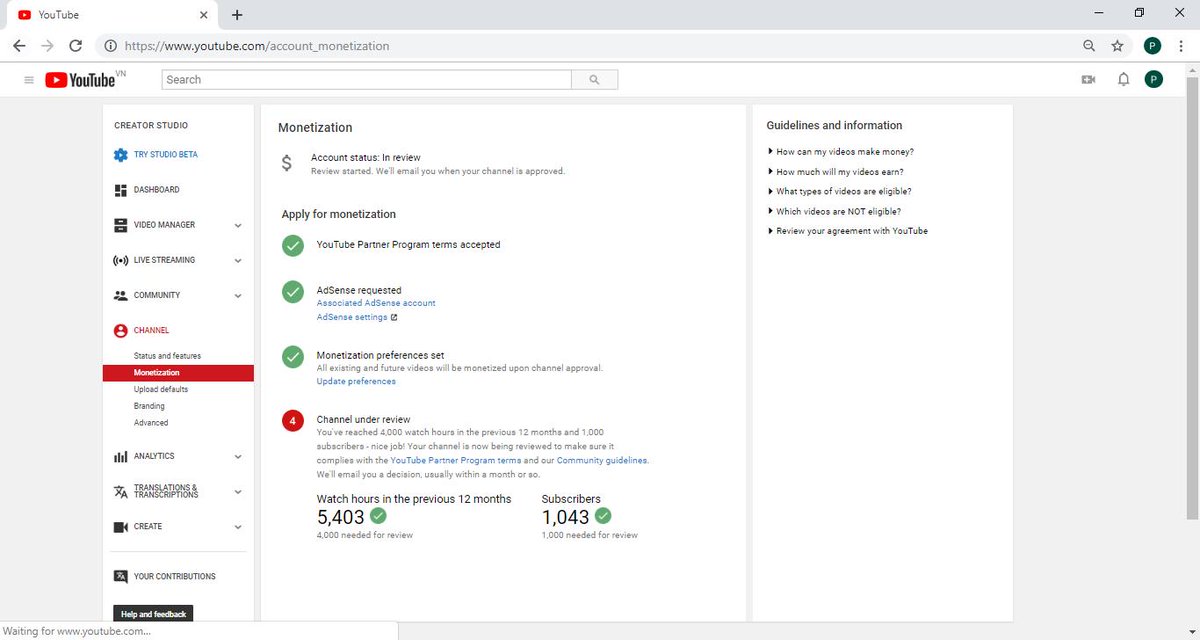Open the Chrome profile avatar
1200x640 pixels.
[1152, 46]
